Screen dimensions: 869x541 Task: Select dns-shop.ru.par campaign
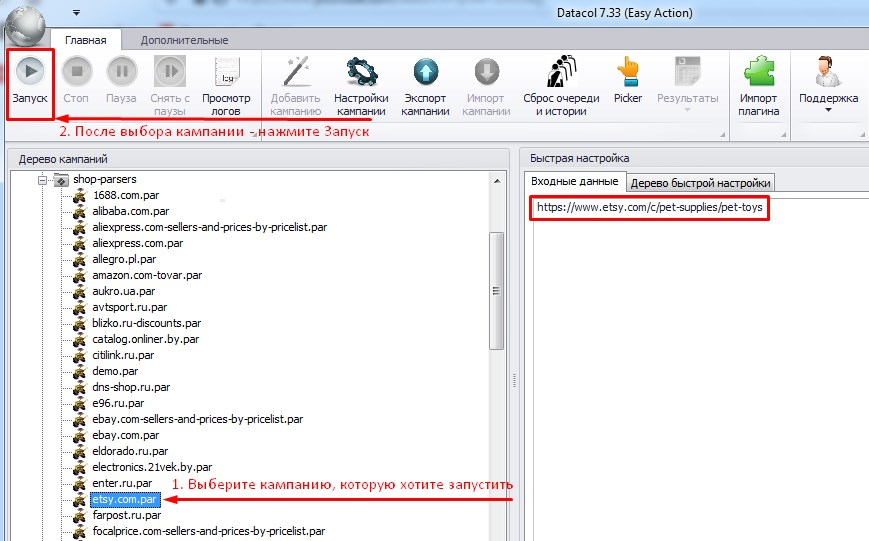point(131,387)
